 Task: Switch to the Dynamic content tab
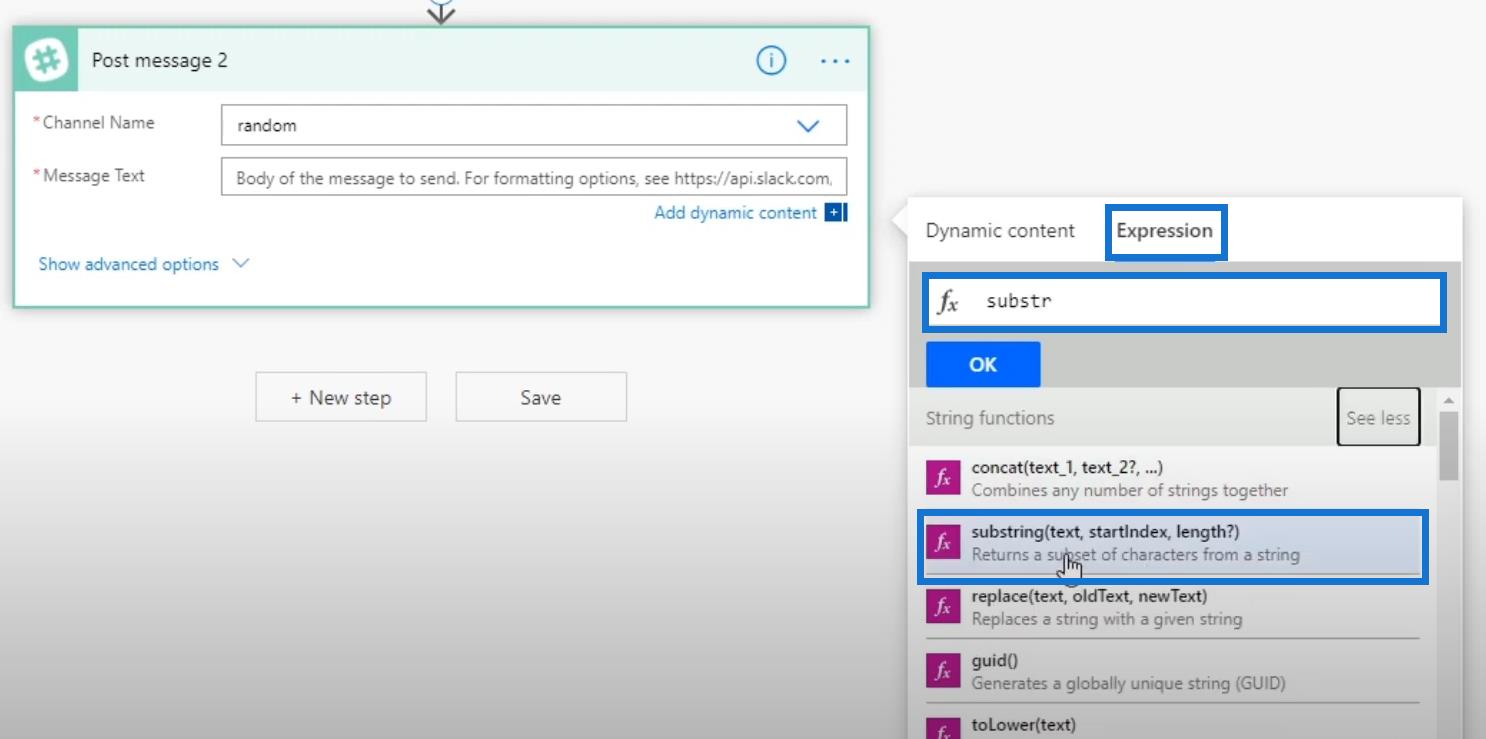click(1000, 230)
